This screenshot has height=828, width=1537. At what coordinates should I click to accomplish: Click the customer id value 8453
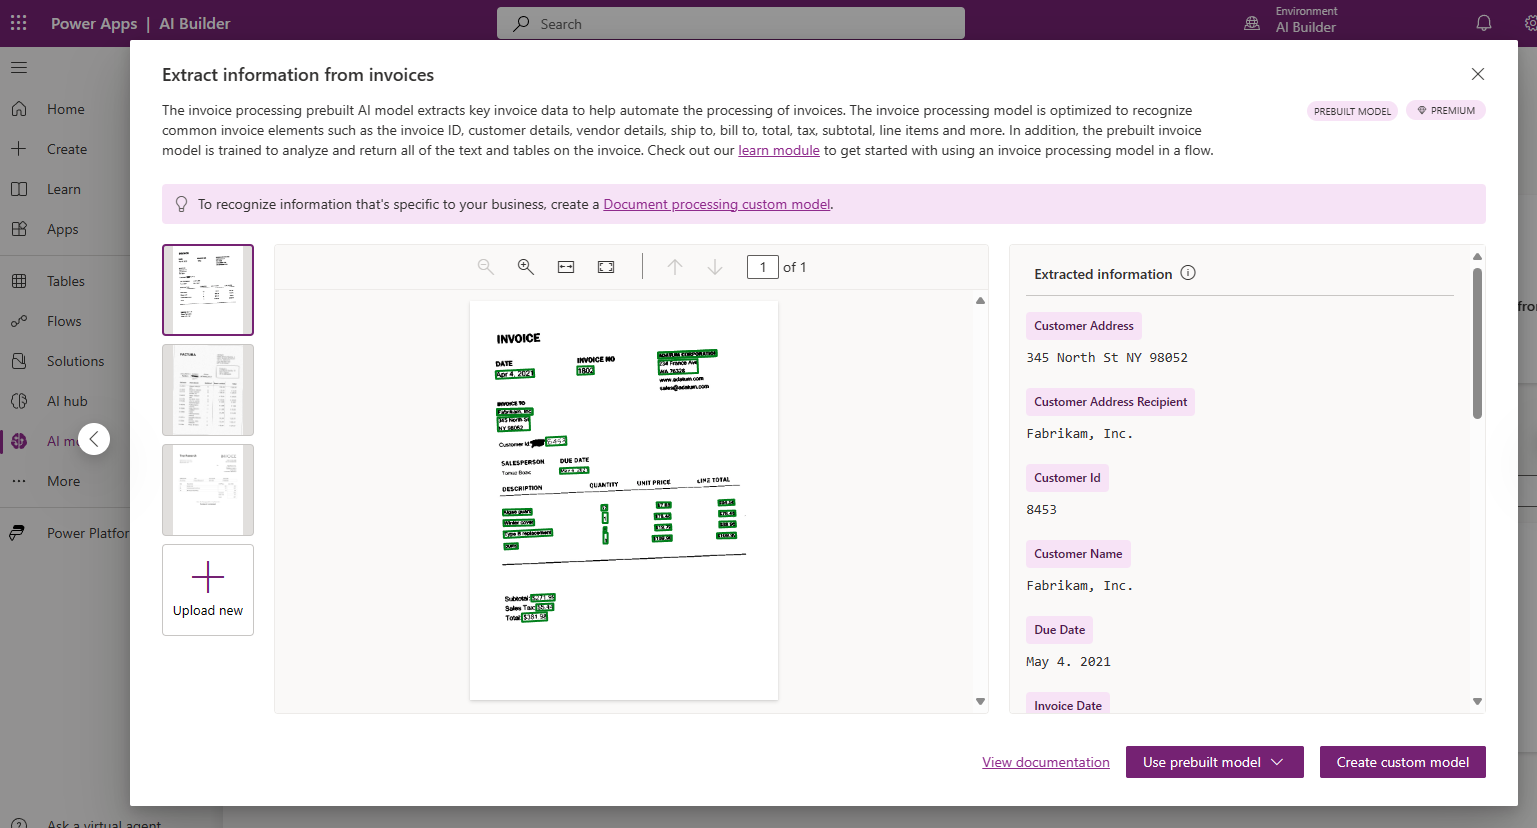pos(1041,509)
